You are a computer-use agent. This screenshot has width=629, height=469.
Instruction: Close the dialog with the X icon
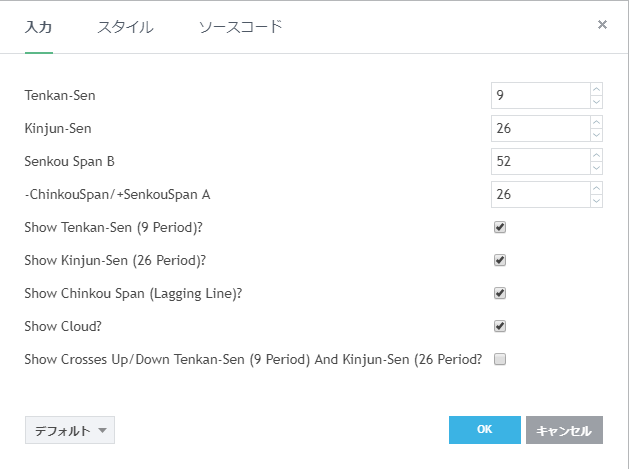602,25
